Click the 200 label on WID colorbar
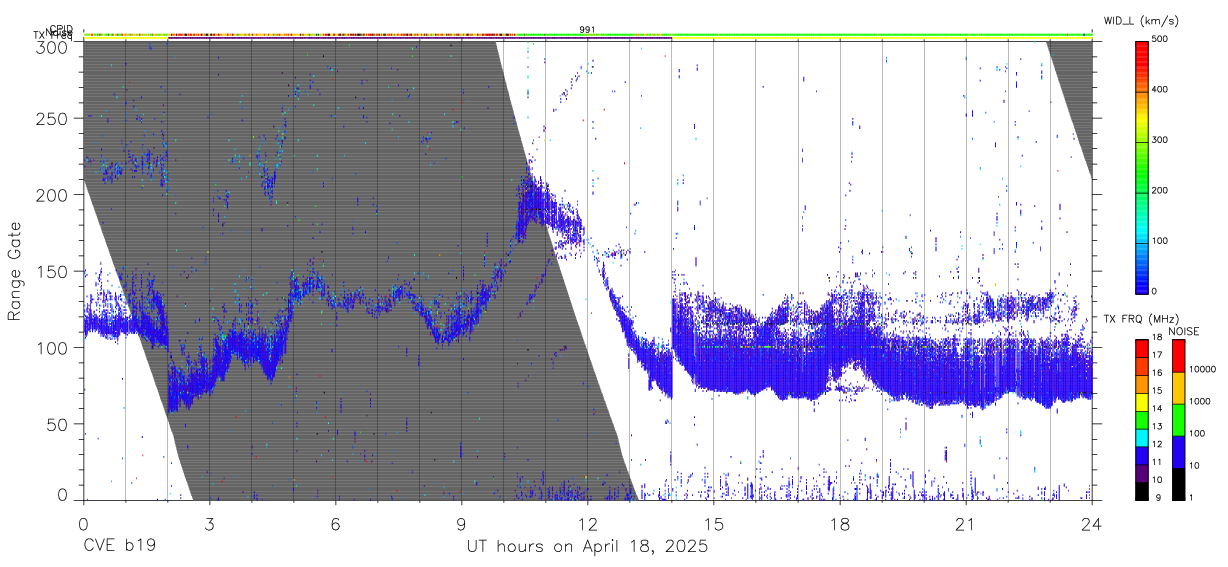Viewport: 1228px width, 567px height. [1162, 190]
